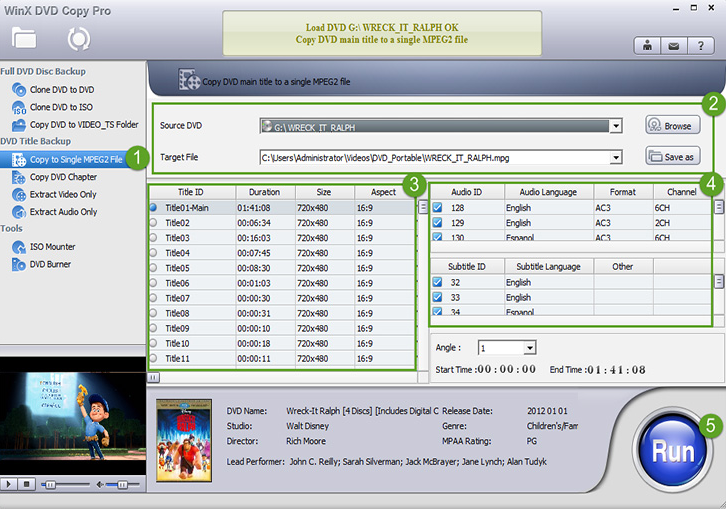Click the Clone DVD to ISO icon

19,107
